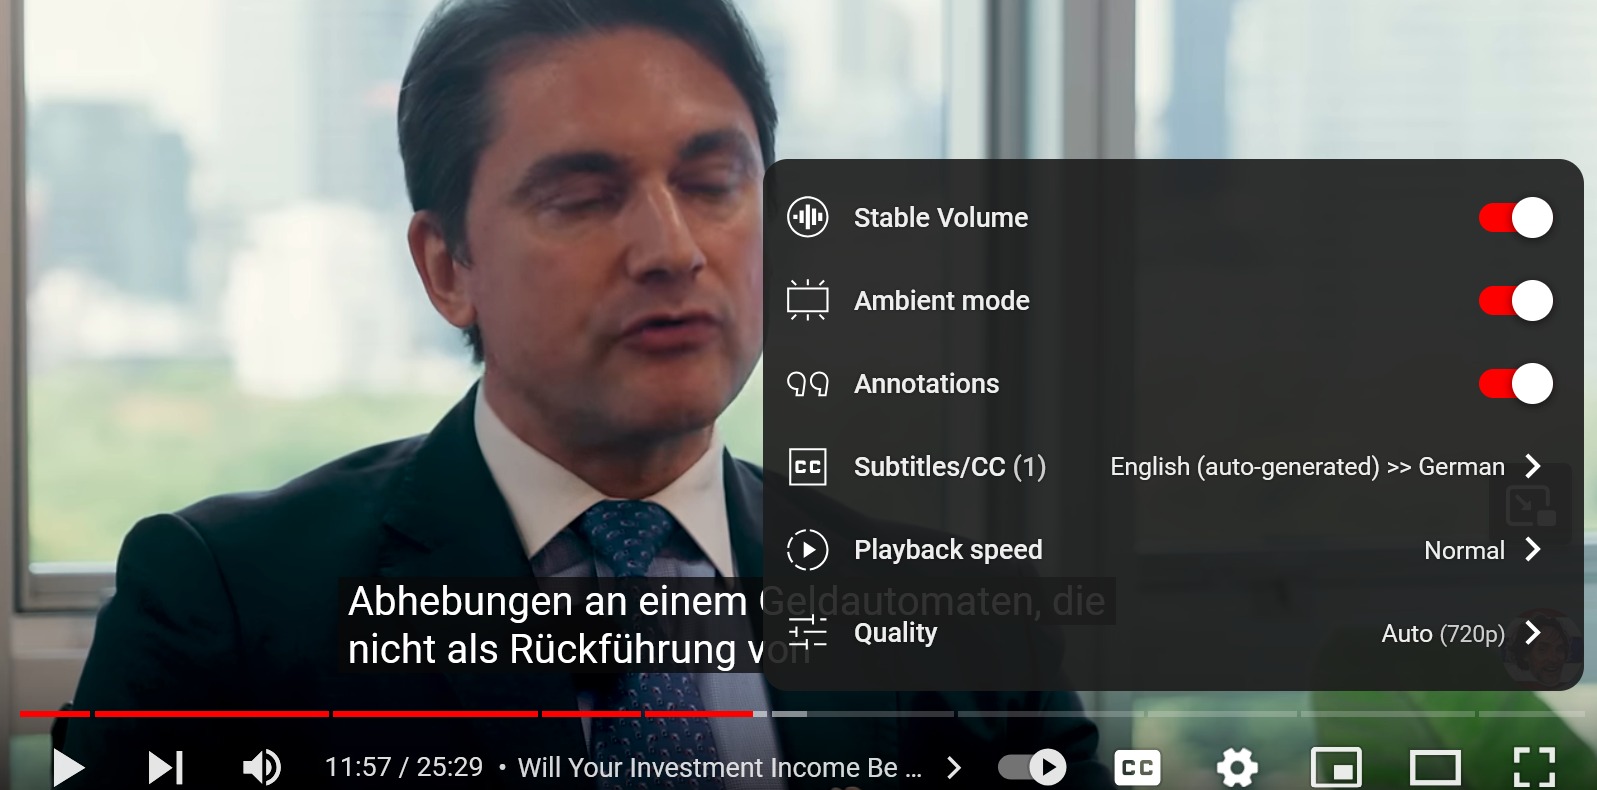The width and height of the screenshot is (1597, 790).
Task: Click the play button
Action: click(68, 767)
